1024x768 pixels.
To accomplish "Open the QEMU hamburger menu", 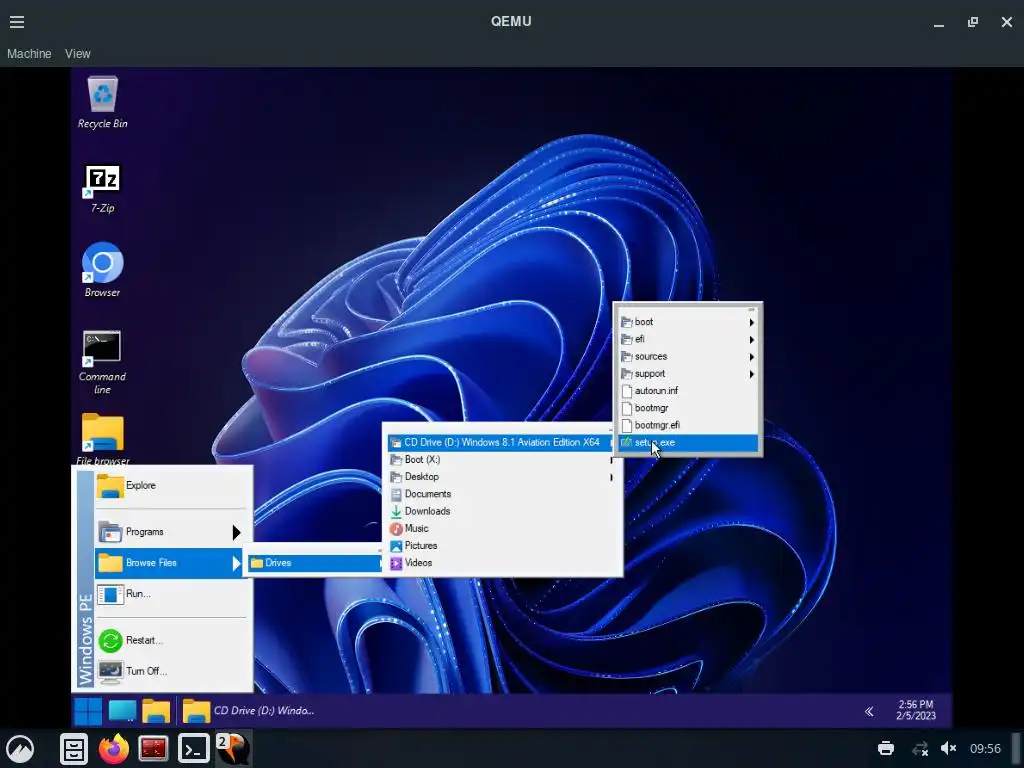I will 17,22.
